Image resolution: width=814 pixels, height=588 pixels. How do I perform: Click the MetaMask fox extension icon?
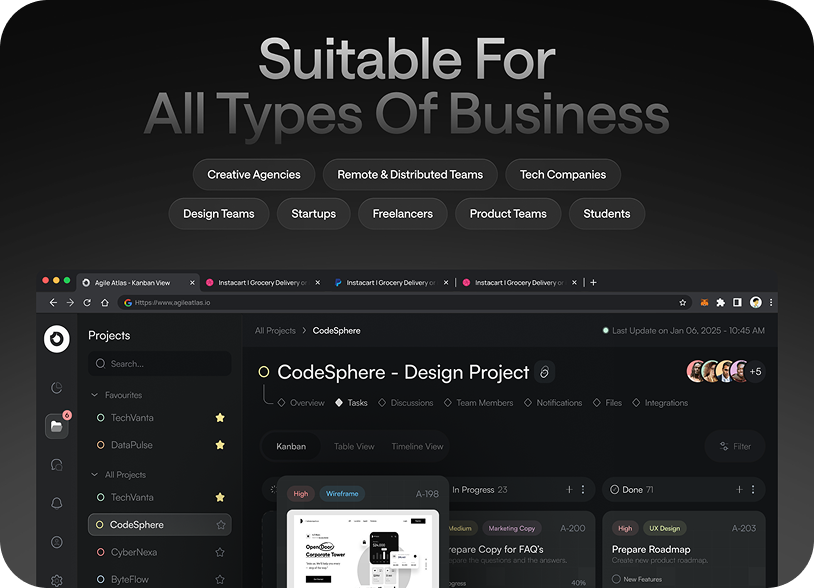[x=704, y=303]
